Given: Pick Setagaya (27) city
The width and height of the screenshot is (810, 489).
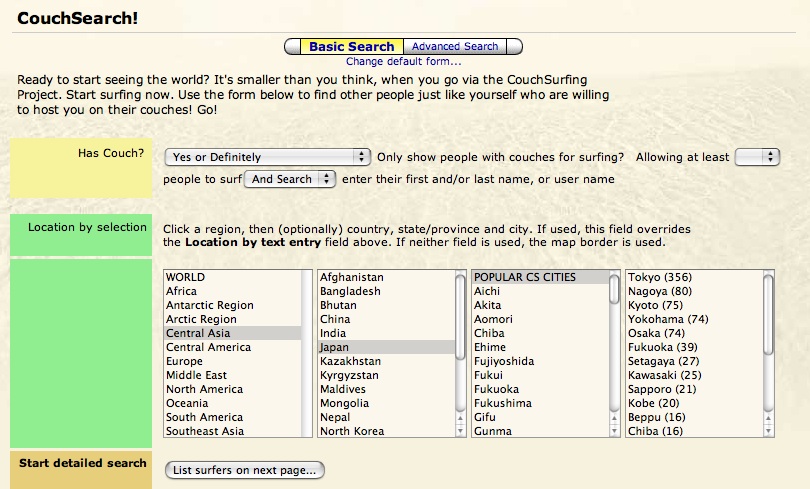Looking at the screenshot, I should (x=695, y=361).
